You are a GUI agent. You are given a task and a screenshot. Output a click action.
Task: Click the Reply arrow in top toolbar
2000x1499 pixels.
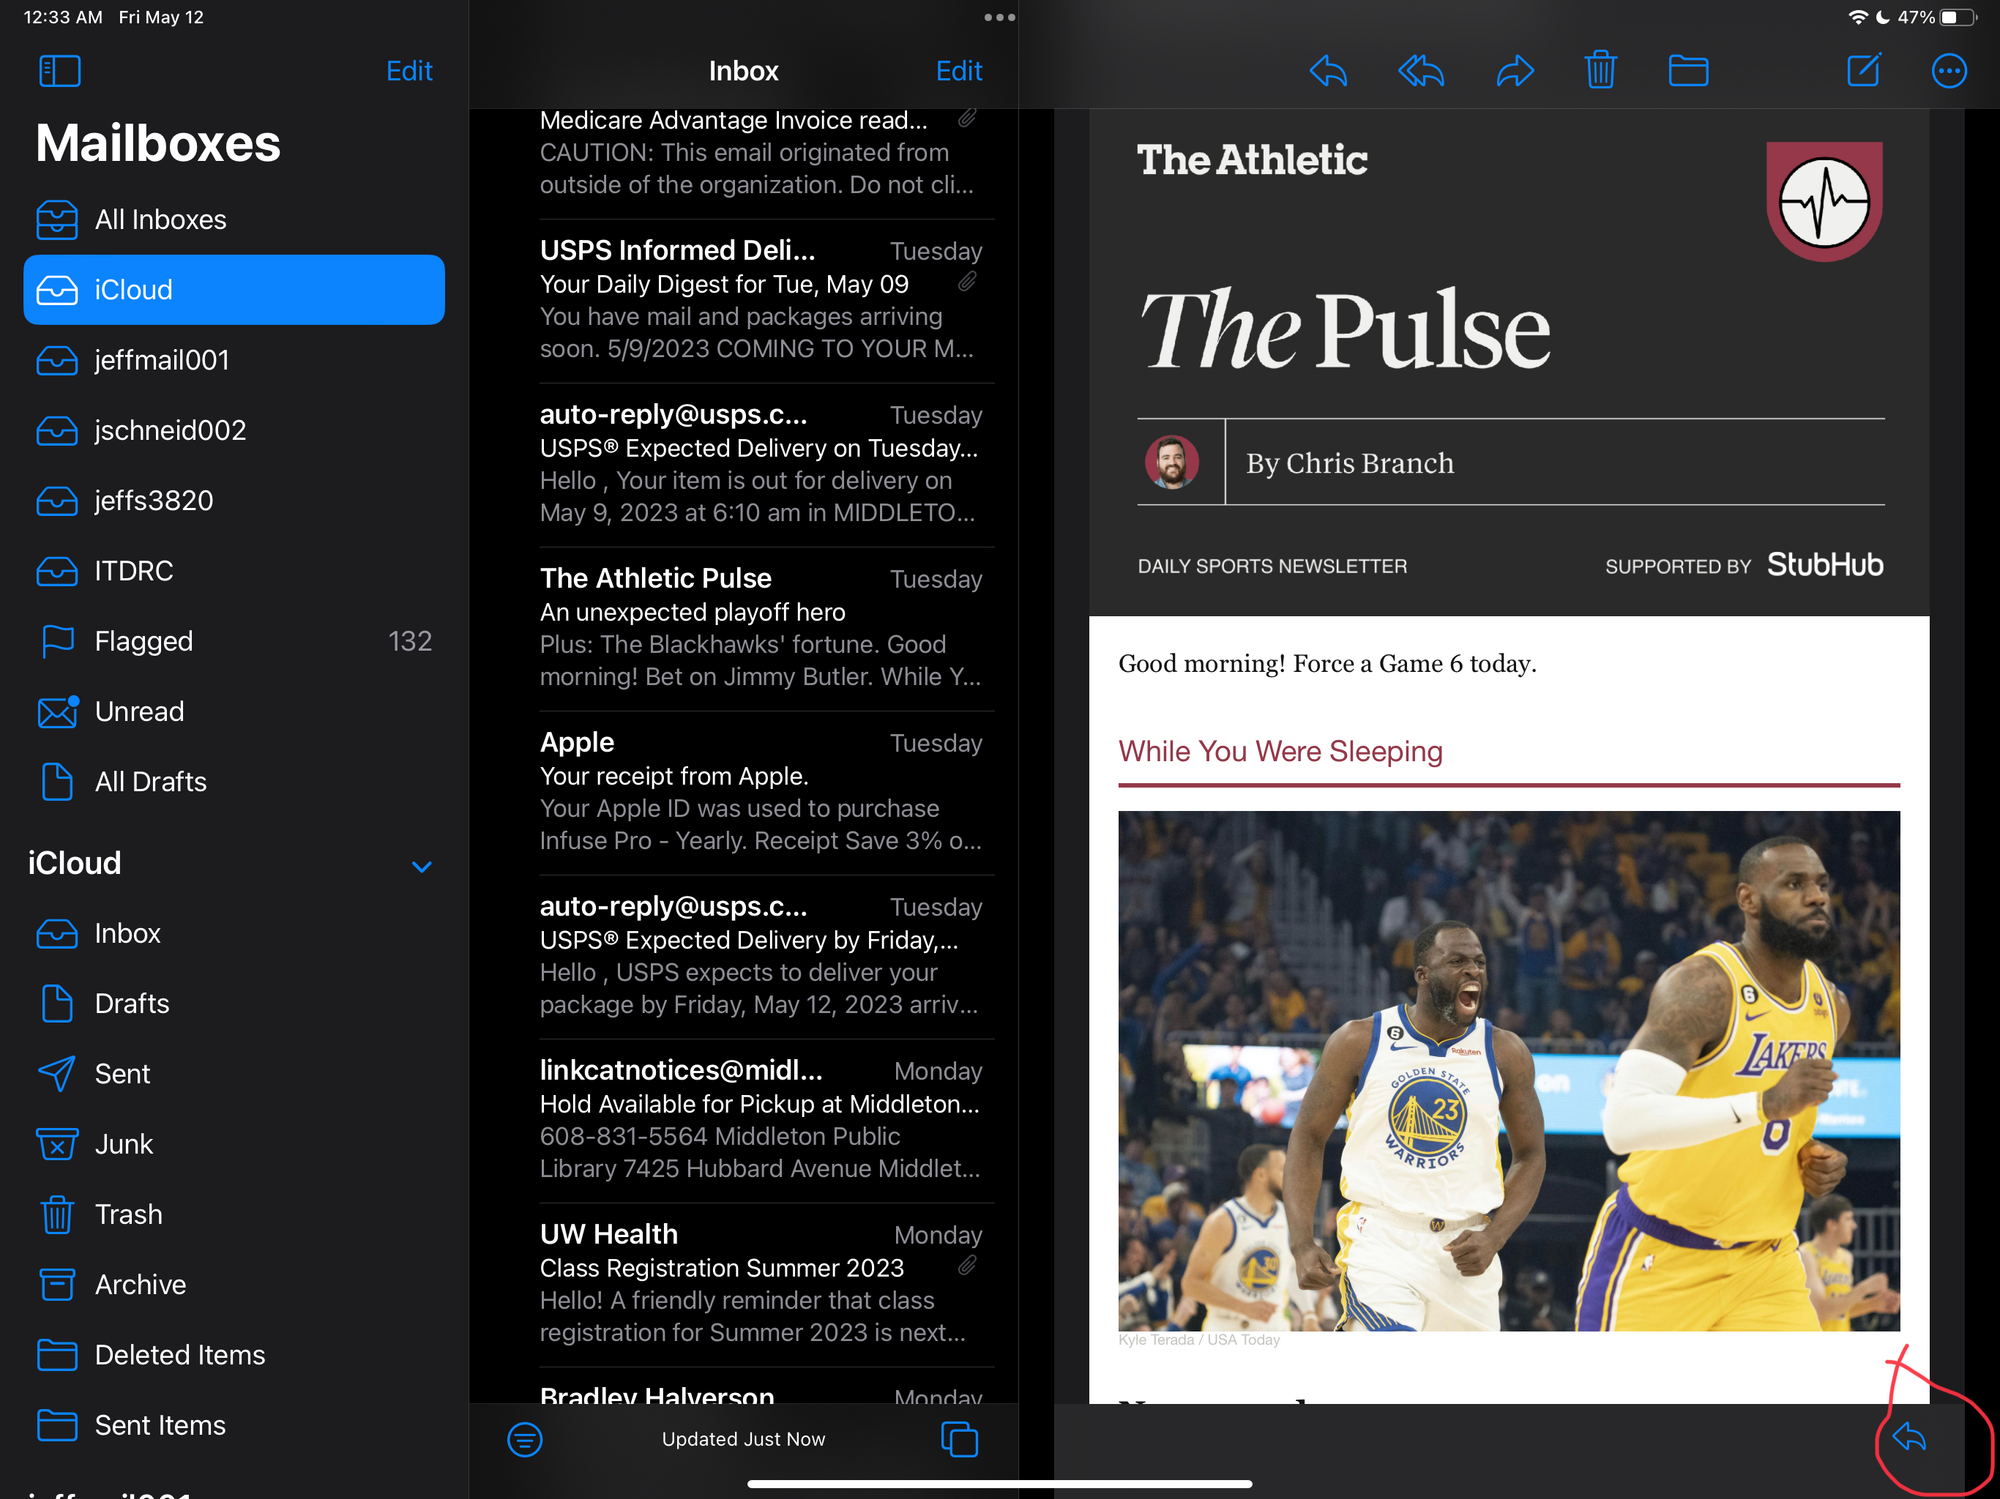[x=1328, y=71]
